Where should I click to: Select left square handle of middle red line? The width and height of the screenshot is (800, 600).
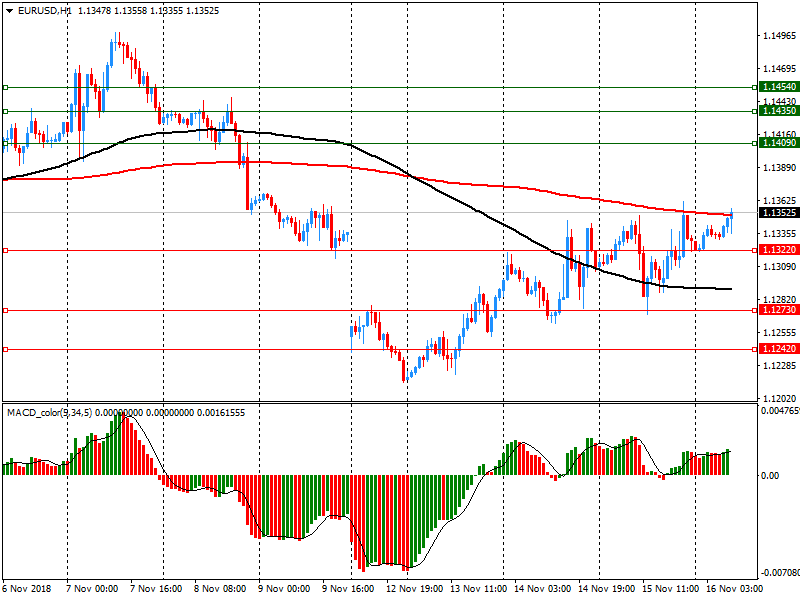5,310
